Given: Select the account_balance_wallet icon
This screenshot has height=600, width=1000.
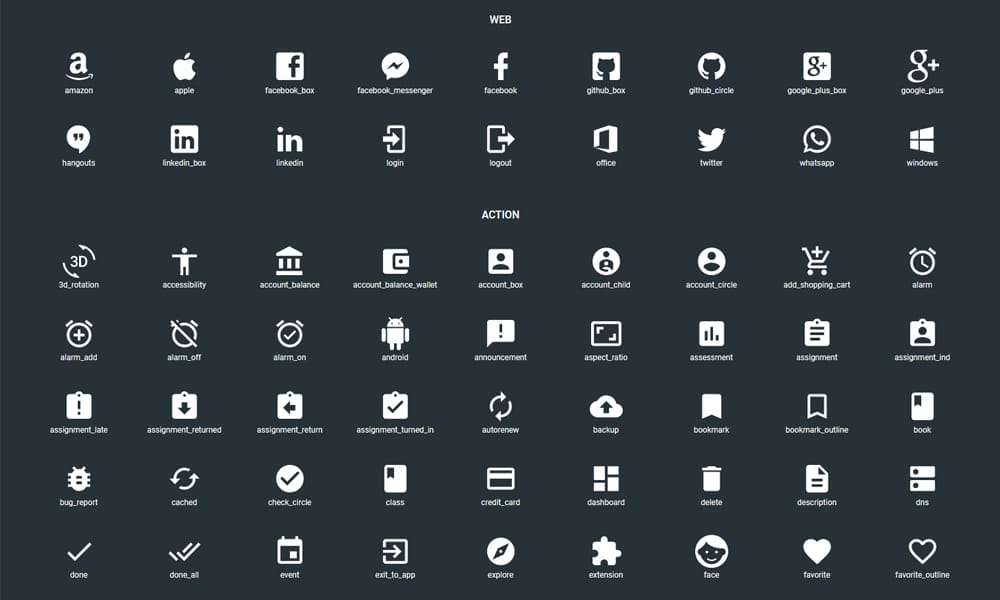Looking at the screenshot, I should 395,261.
